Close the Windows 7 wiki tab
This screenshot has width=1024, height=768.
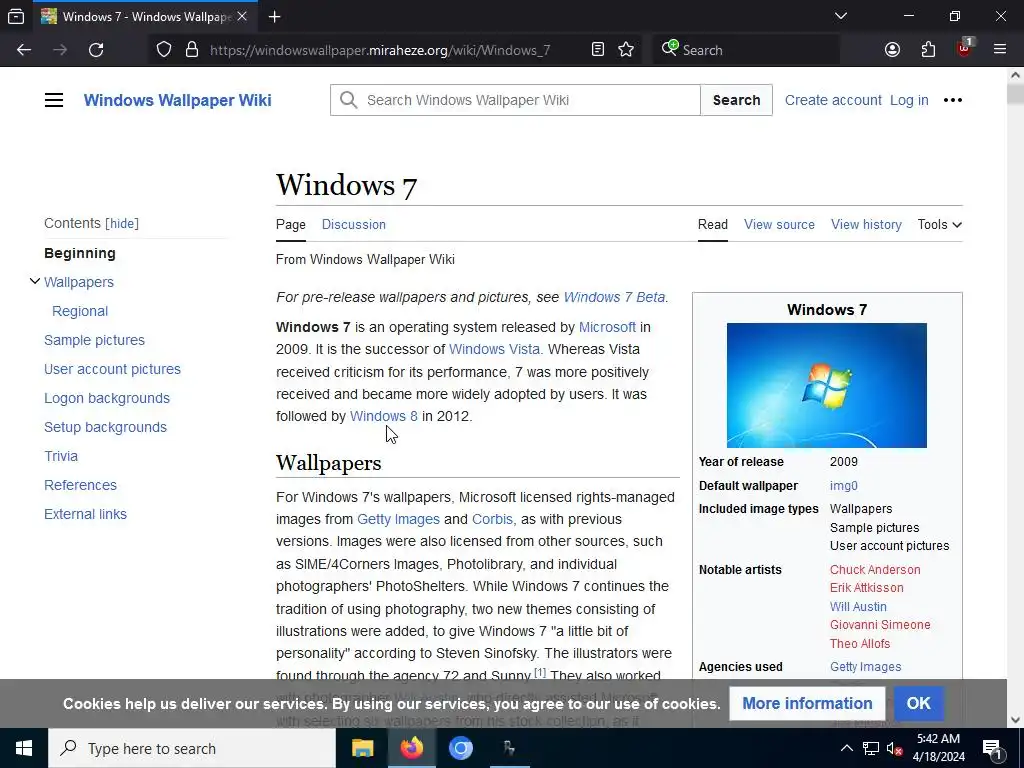[x=242, y=16]
